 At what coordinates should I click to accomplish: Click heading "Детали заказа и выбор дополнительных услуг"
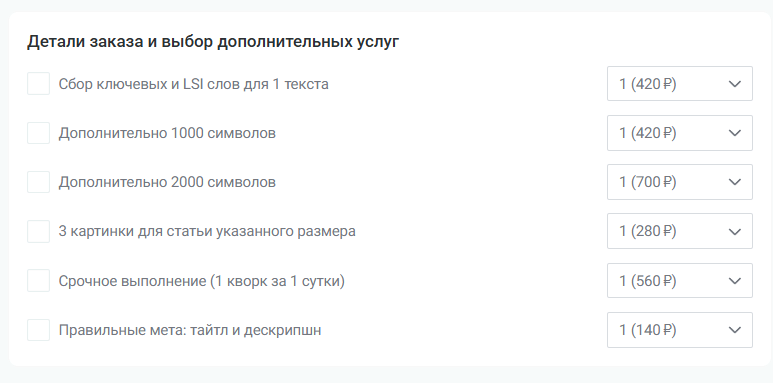(x=213, y=42)
